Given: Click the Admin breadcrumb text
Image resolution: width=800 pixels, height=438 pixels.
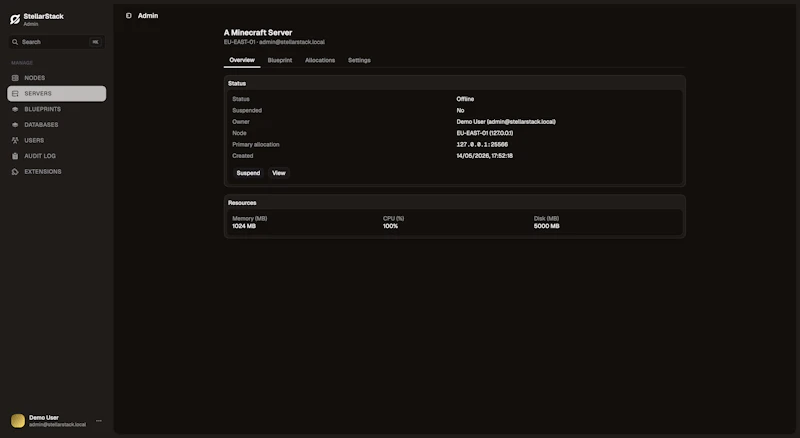Looking at the screenshot, I should click(x=148, y=16).
